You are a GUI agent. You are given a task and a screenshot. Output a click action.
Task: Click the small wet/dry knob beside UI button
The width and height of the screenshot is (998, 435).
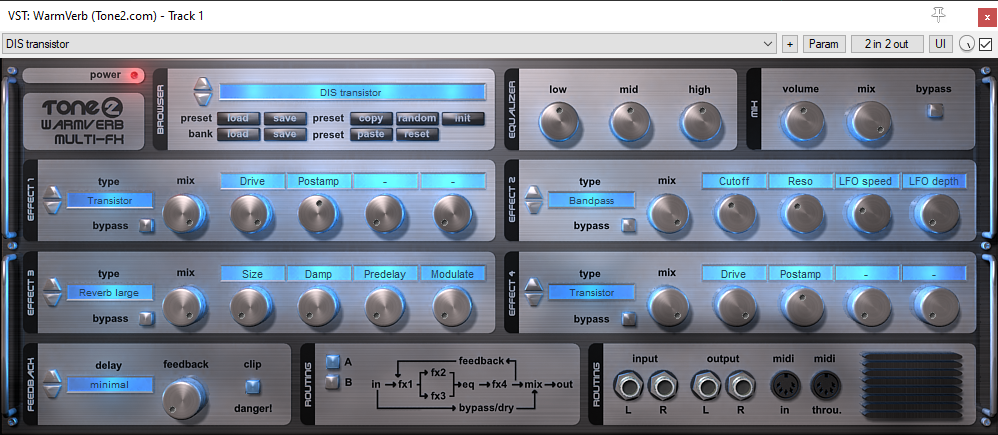pyautogui.click(x=967, y=44)
